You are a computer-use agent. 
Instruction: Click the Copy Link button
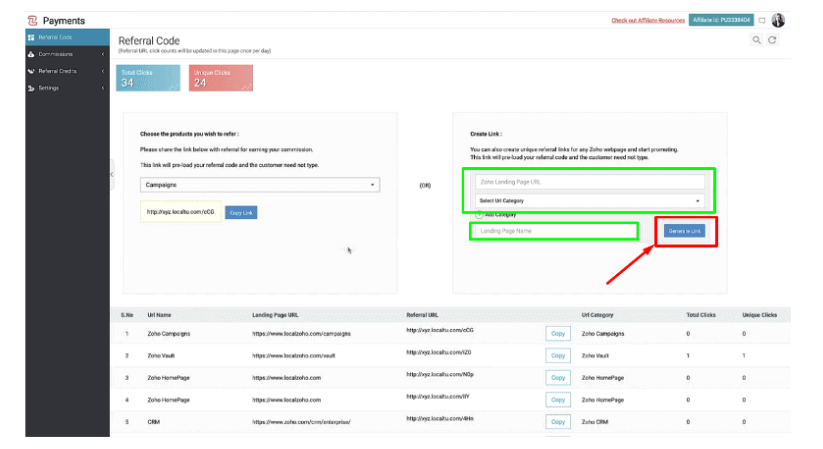coord(241,213)
